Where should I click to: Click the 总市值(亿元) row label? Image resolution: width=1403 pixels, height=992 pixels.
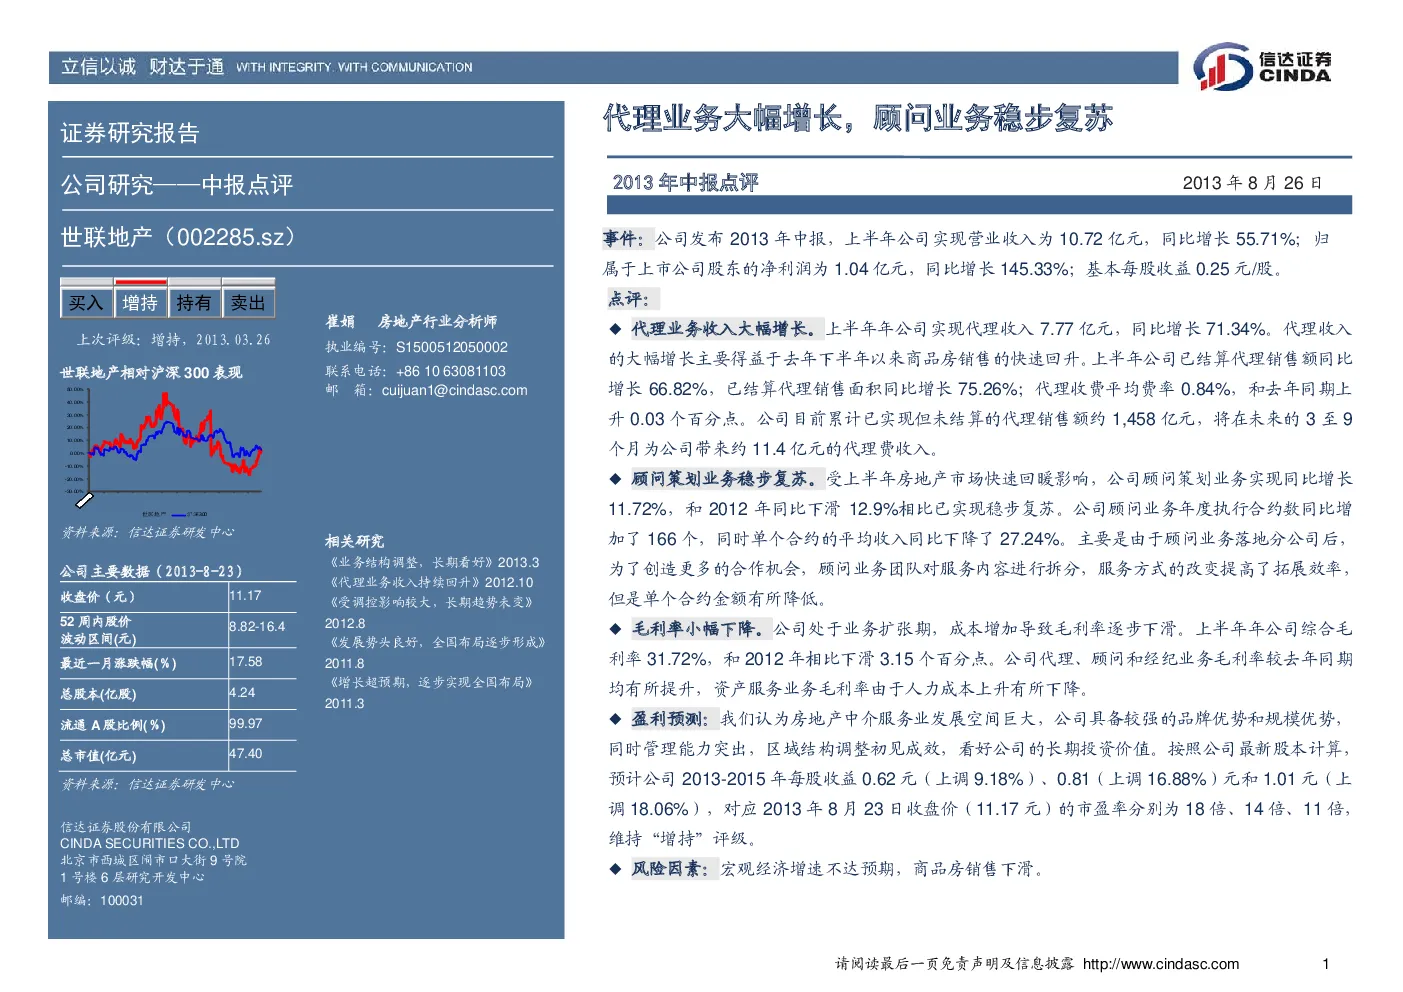click(98, 756)
